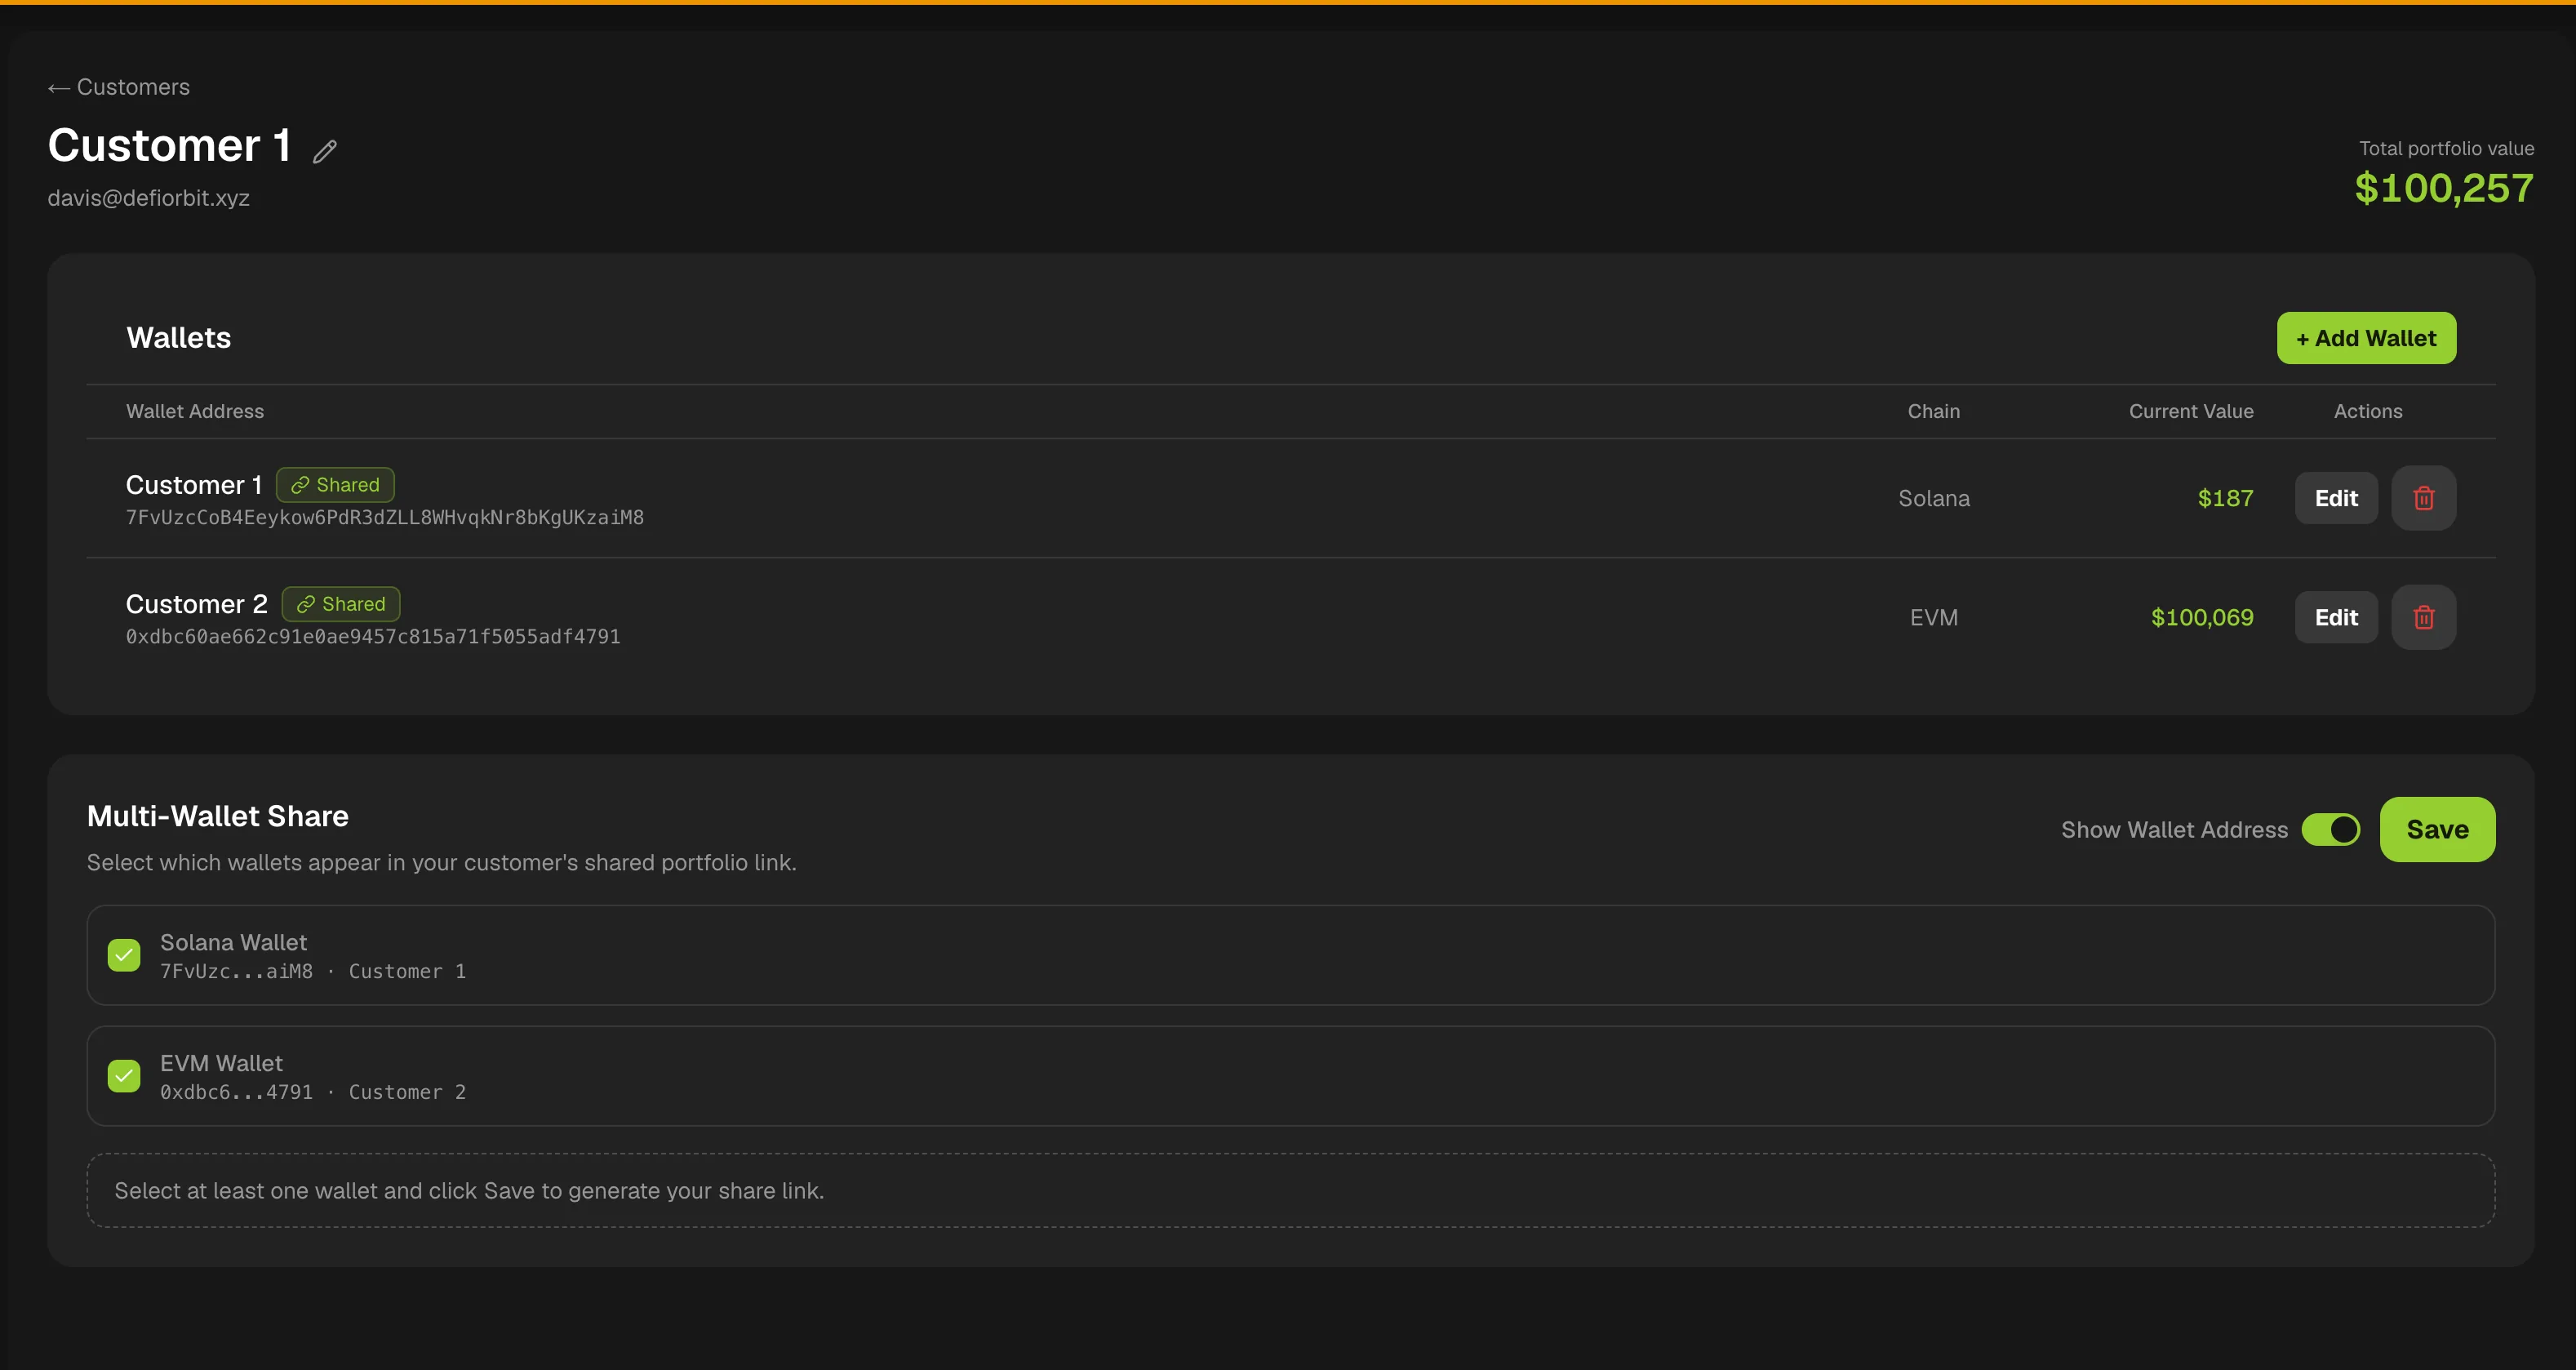Screen dimensions: 2576x1370
Task: Click the Solana Wallet row label
Action: 234,942
